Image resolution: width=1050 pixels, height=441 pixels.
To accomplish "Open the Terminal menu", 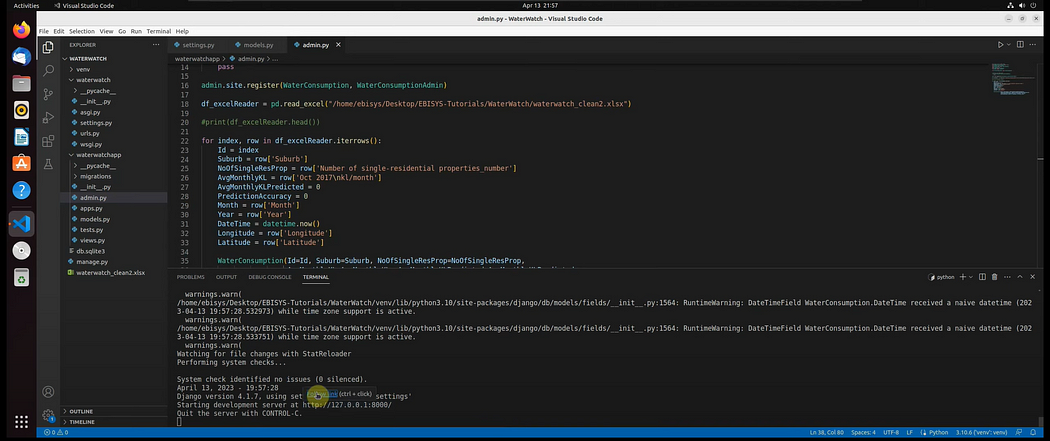I will point(159,31).
